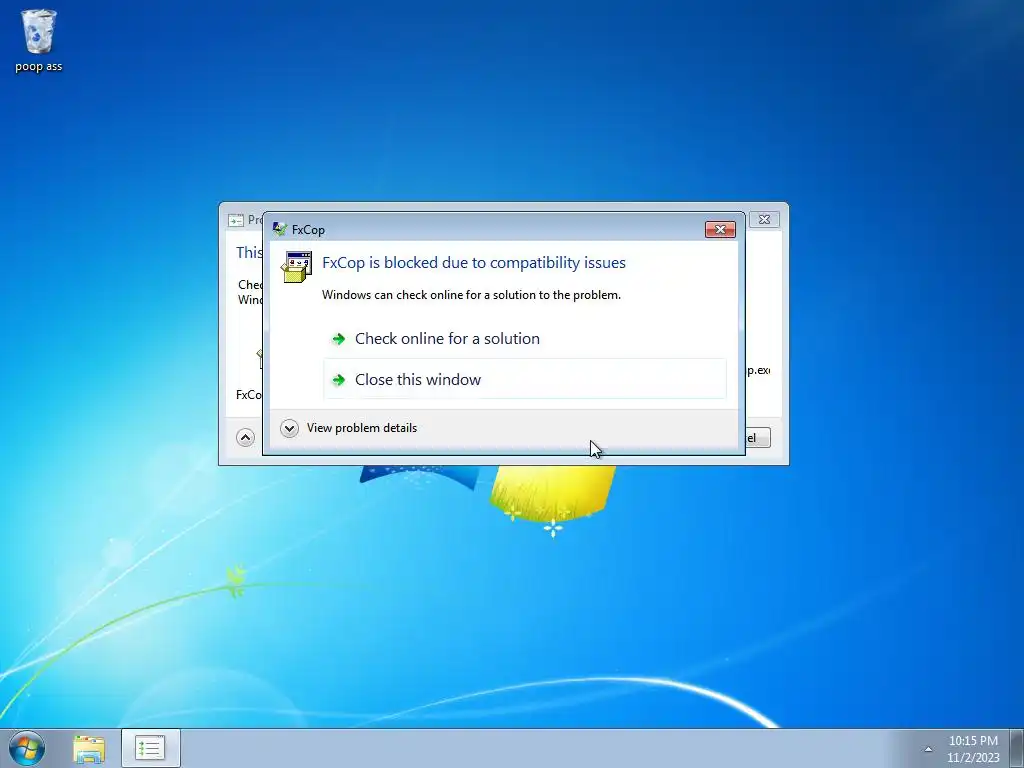
Task: Click the program compatibility box icon
Action: 296,267
